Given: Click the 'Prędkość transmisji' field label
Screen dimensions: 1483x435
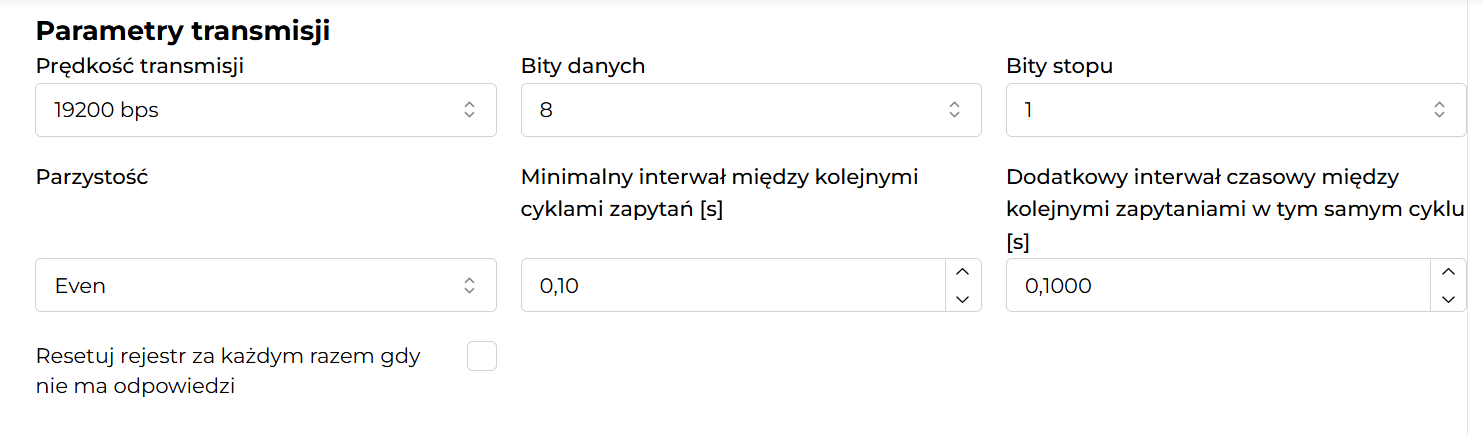Looking at the screenshot, I should coord(140,66).
